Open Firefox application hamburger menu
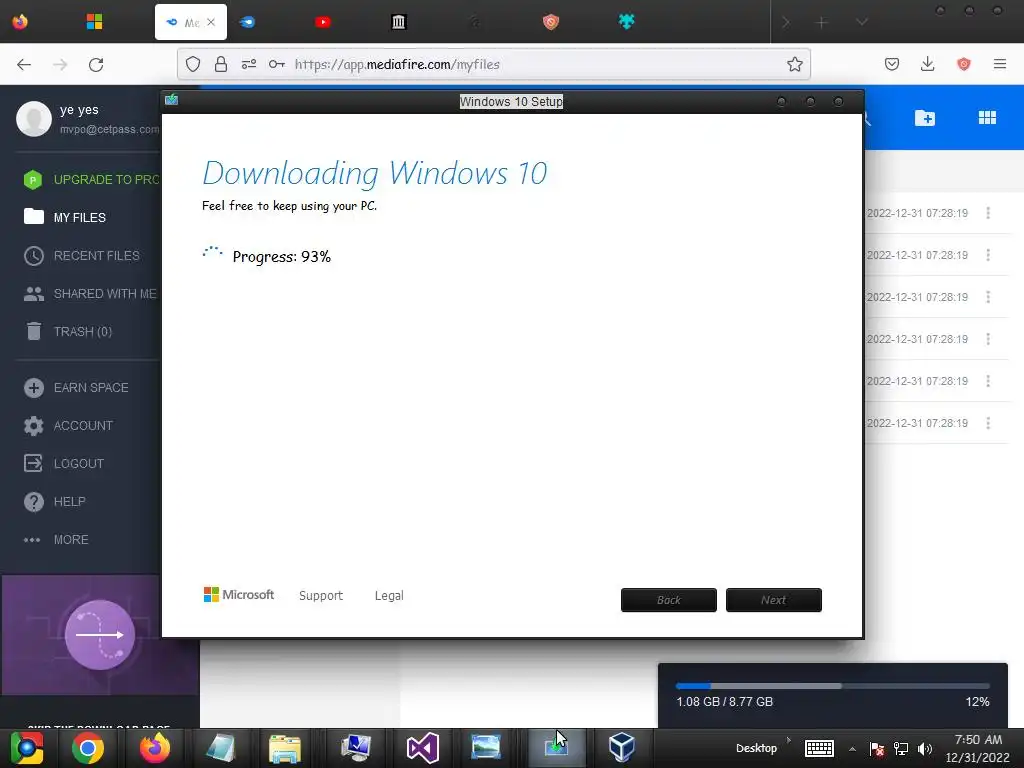Viewport: 1024px width, 768px height. pyautogui.click(x=999, y=64)
